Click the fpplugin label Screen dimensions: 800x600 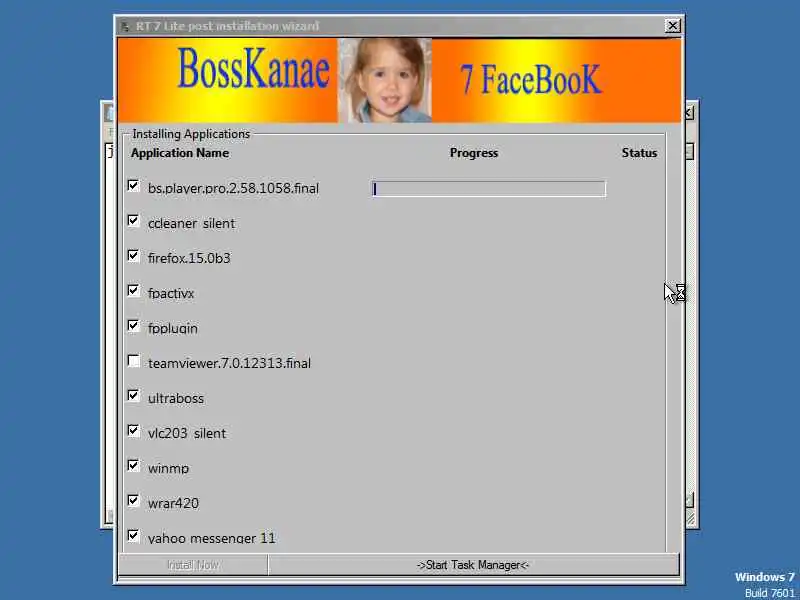[173, 328]
